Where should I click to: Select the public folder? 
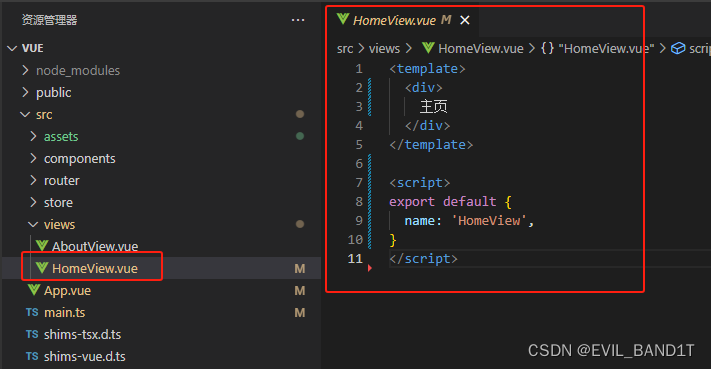[x=54, y=92]
